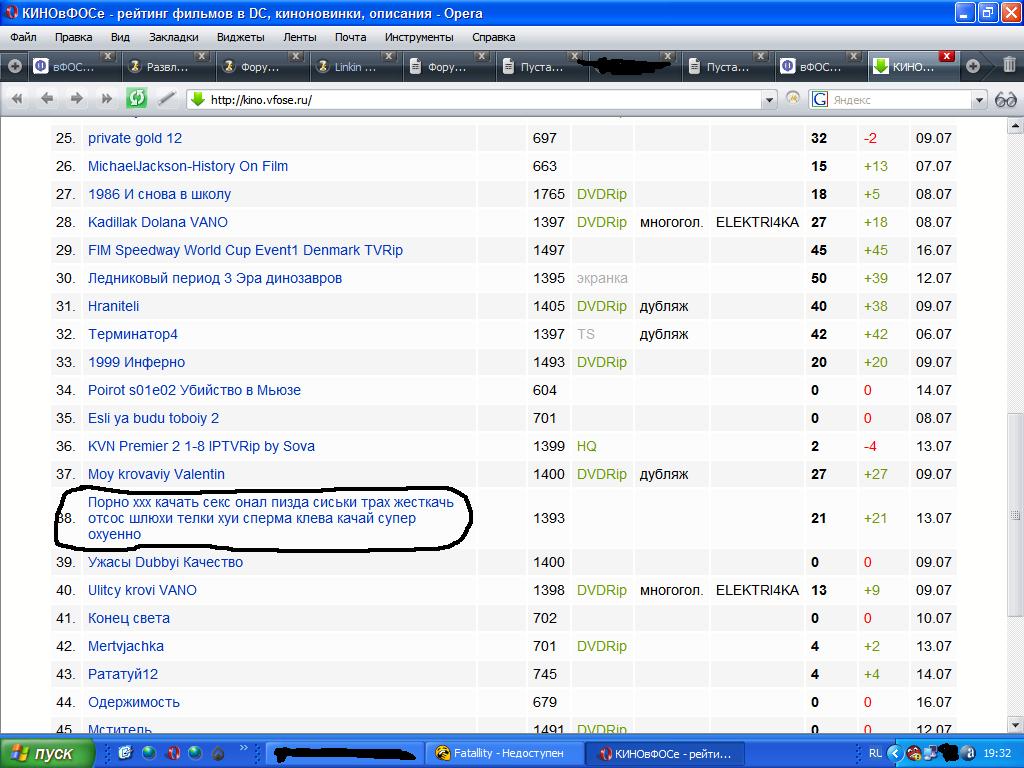The width and height of the screenshot is (1024, 768).
Task: Click the Rewind navigation button
Action: [17, 99]
